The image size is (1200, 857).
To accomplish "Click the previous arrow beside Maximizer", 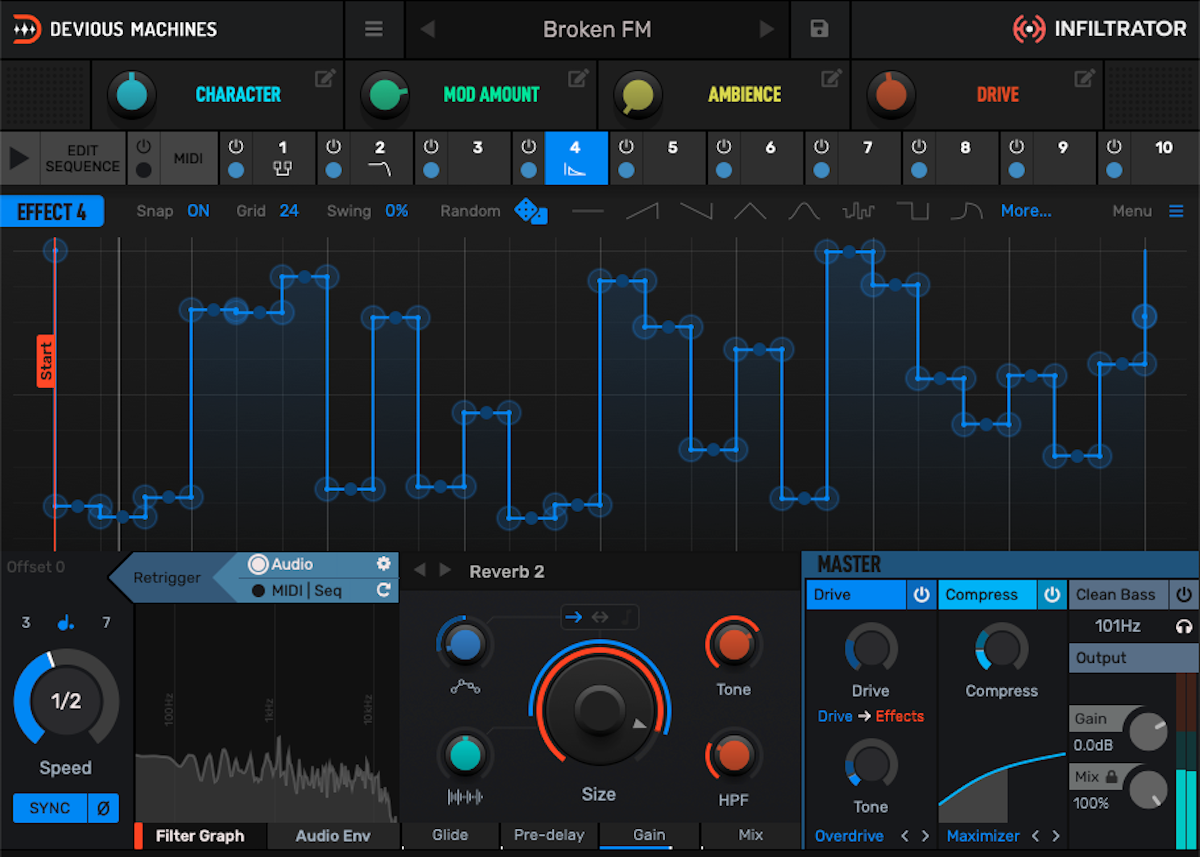I will [x=1037, y=836].
